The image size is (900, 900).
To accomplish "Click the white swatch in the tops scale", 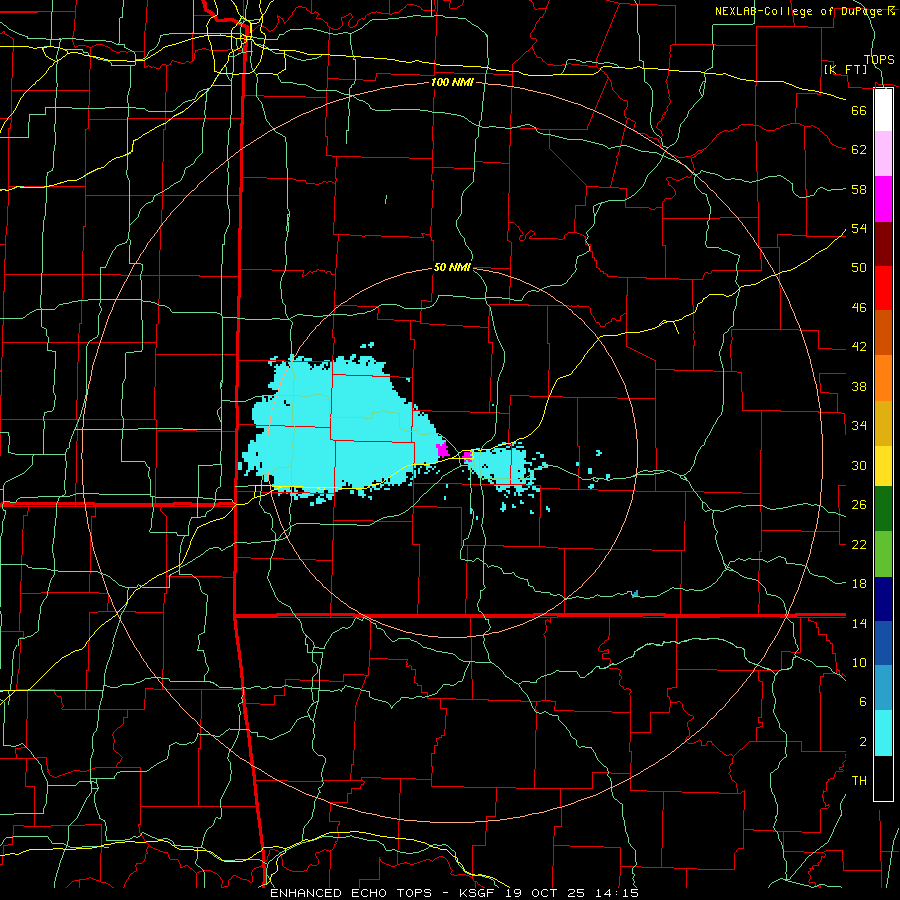I will pos(883,110).
